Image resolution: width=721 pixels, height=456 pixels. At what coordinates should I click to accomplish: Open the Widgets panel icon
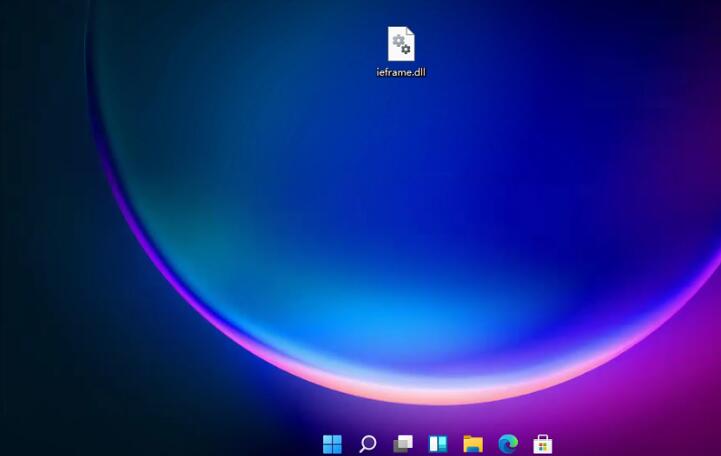coord(438,444)
